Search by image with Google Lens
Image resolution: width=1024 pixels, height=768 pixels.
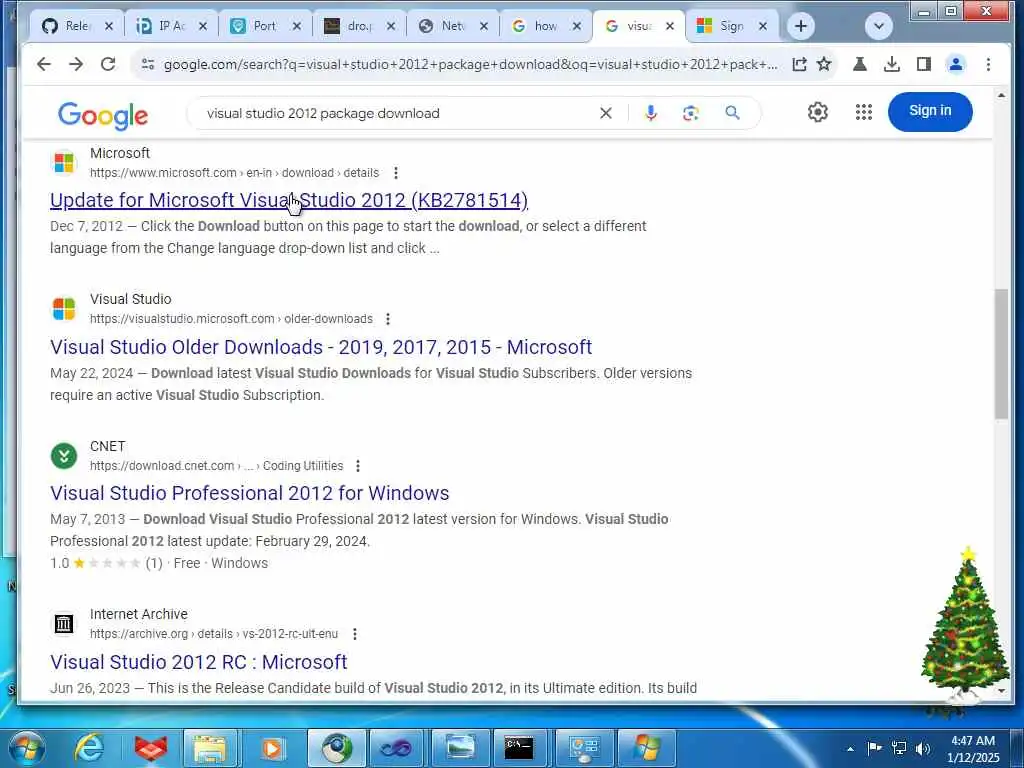[x=690, y=113]
